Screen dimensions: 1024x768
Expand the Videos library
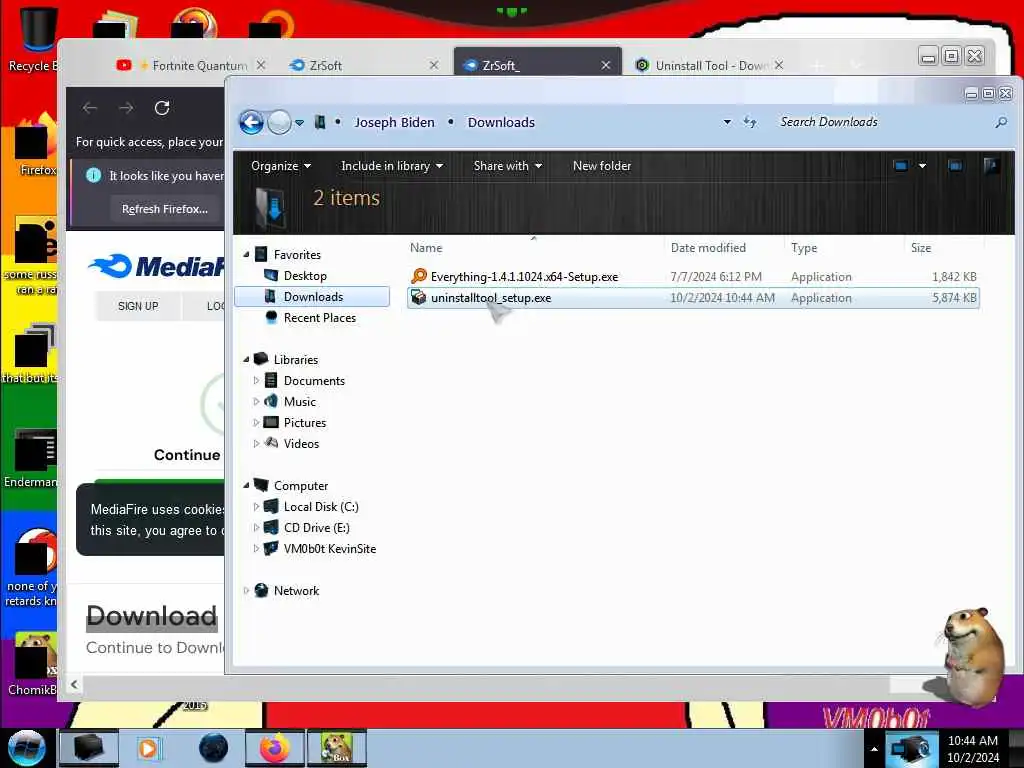[256, 443]
